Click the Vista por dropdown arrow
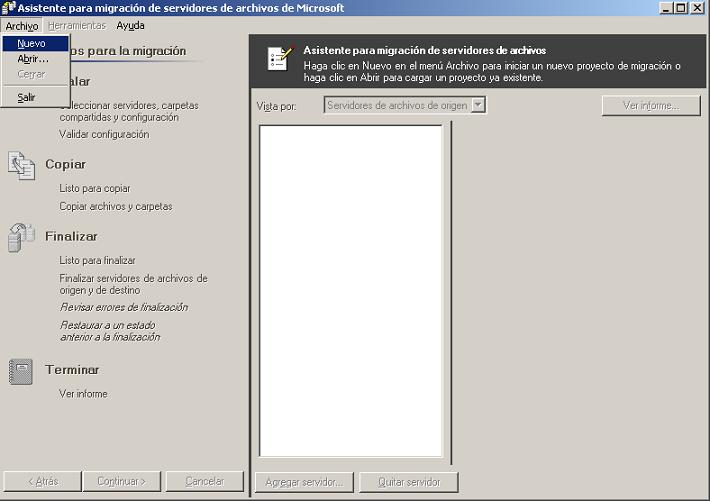710x501 pixels. coord(478,105)
